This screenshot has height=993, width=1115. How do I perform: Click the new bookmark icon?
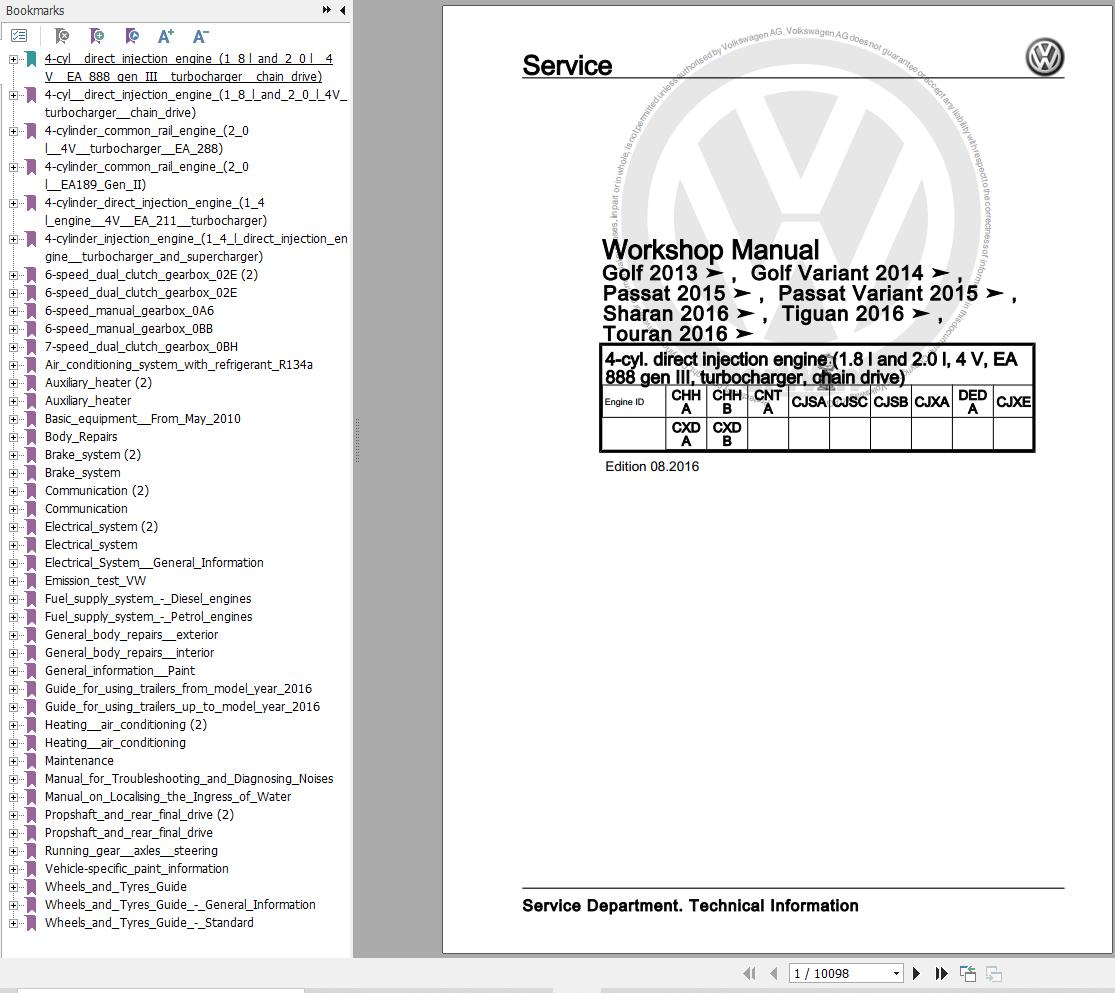pyautogui.click(x=97, y=35)
